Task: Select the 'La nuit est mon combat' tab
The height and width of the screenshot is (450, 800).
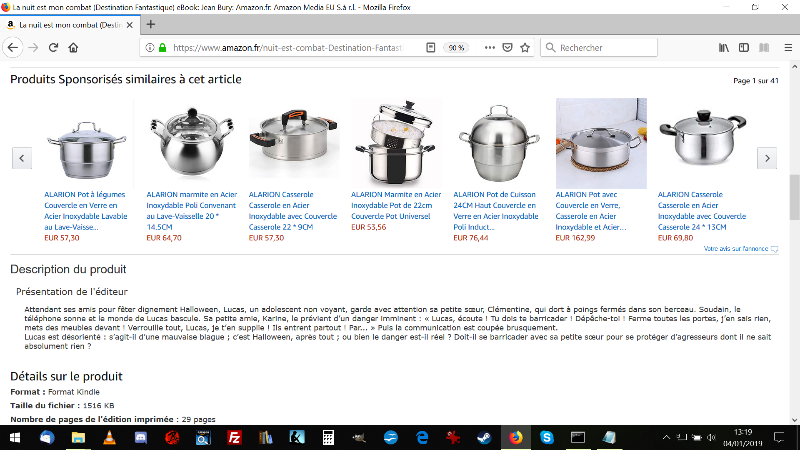Action: click(x=70, y=24)
